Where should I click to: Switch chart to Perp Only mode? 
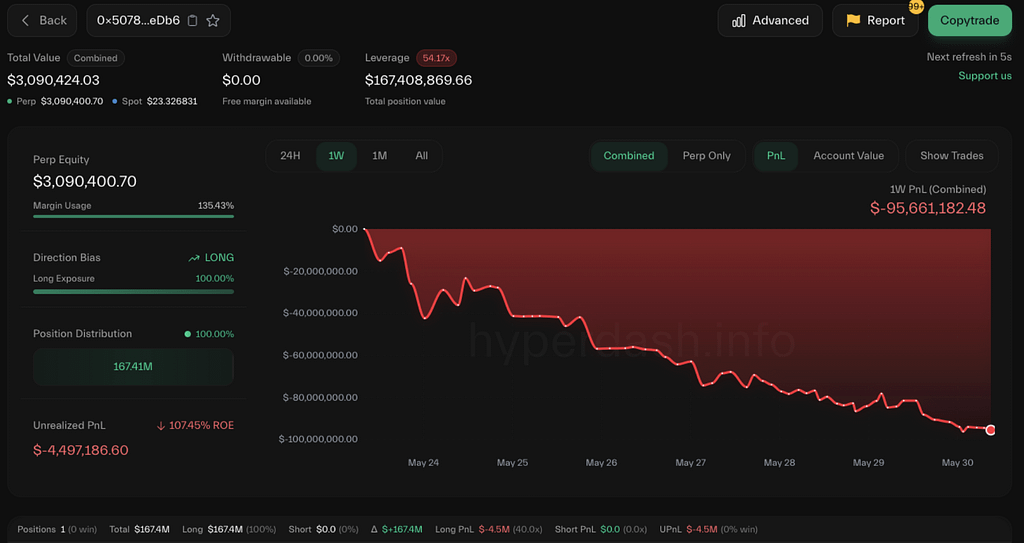(706, 156)
